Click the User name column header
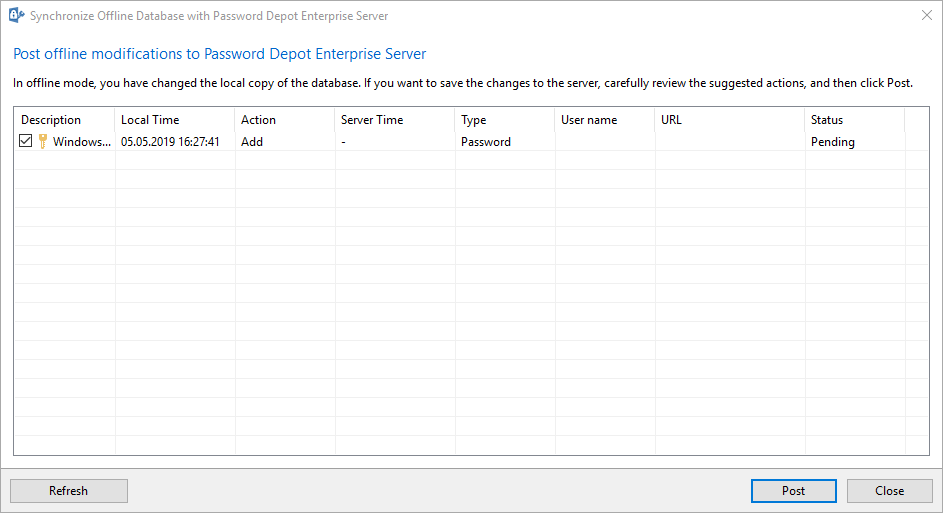The width and height of the screenshot is (943, 513). coord(604,120)
